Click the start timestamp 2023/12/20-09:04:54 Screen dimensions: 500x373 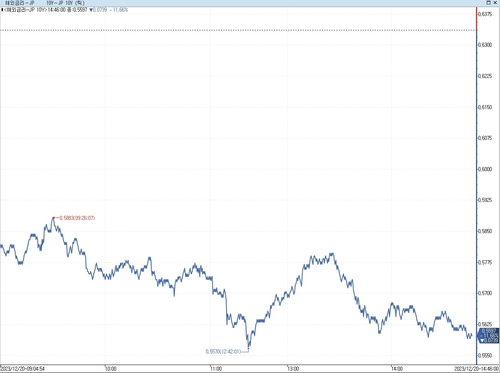click(22, 369)
